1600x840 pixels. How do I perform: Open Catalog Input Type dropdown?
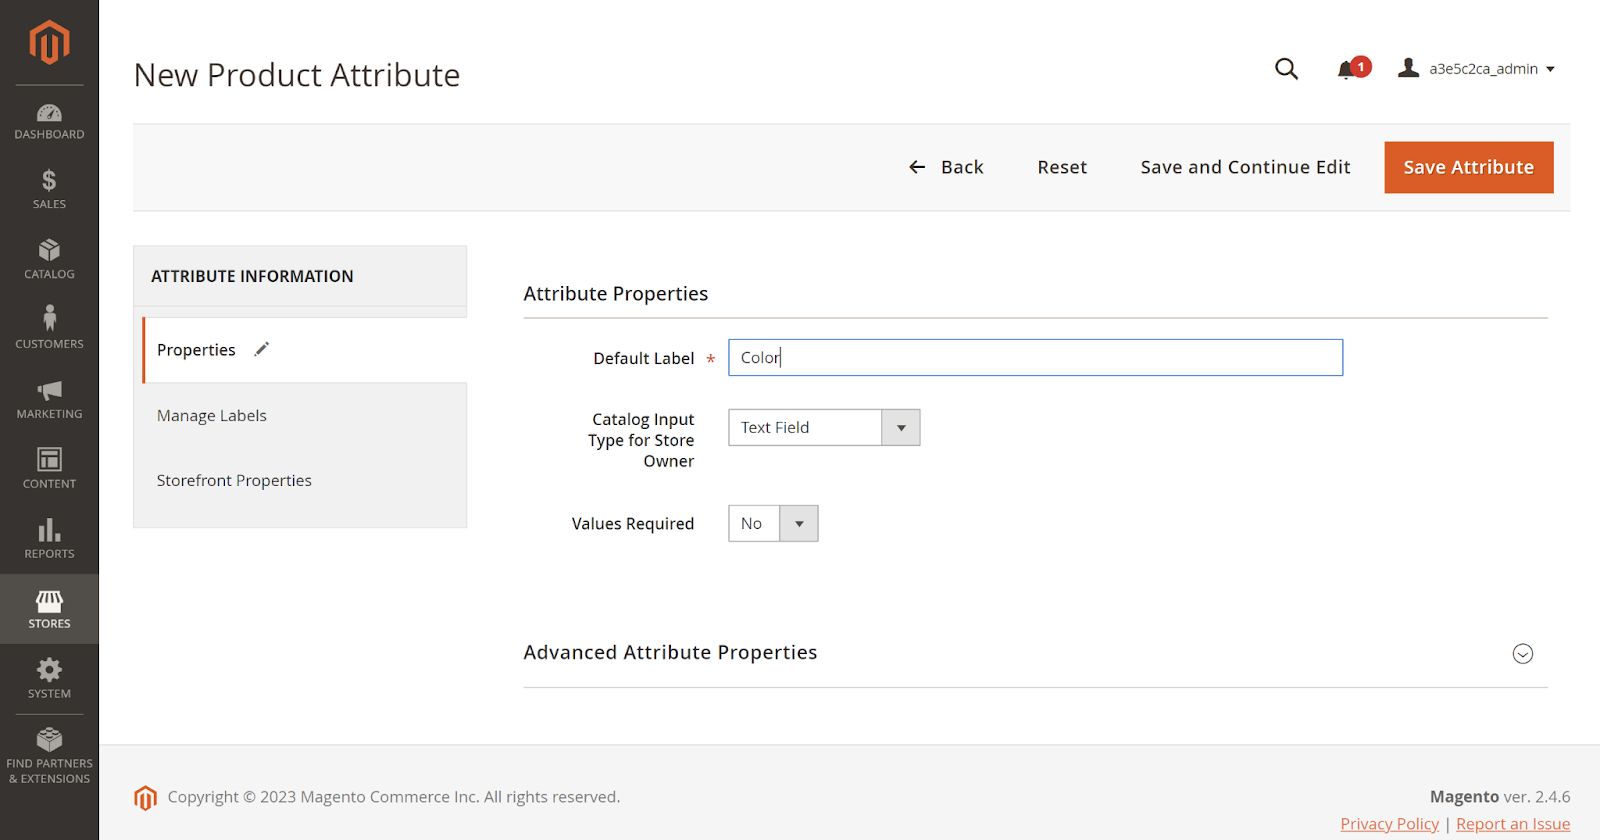824,428
